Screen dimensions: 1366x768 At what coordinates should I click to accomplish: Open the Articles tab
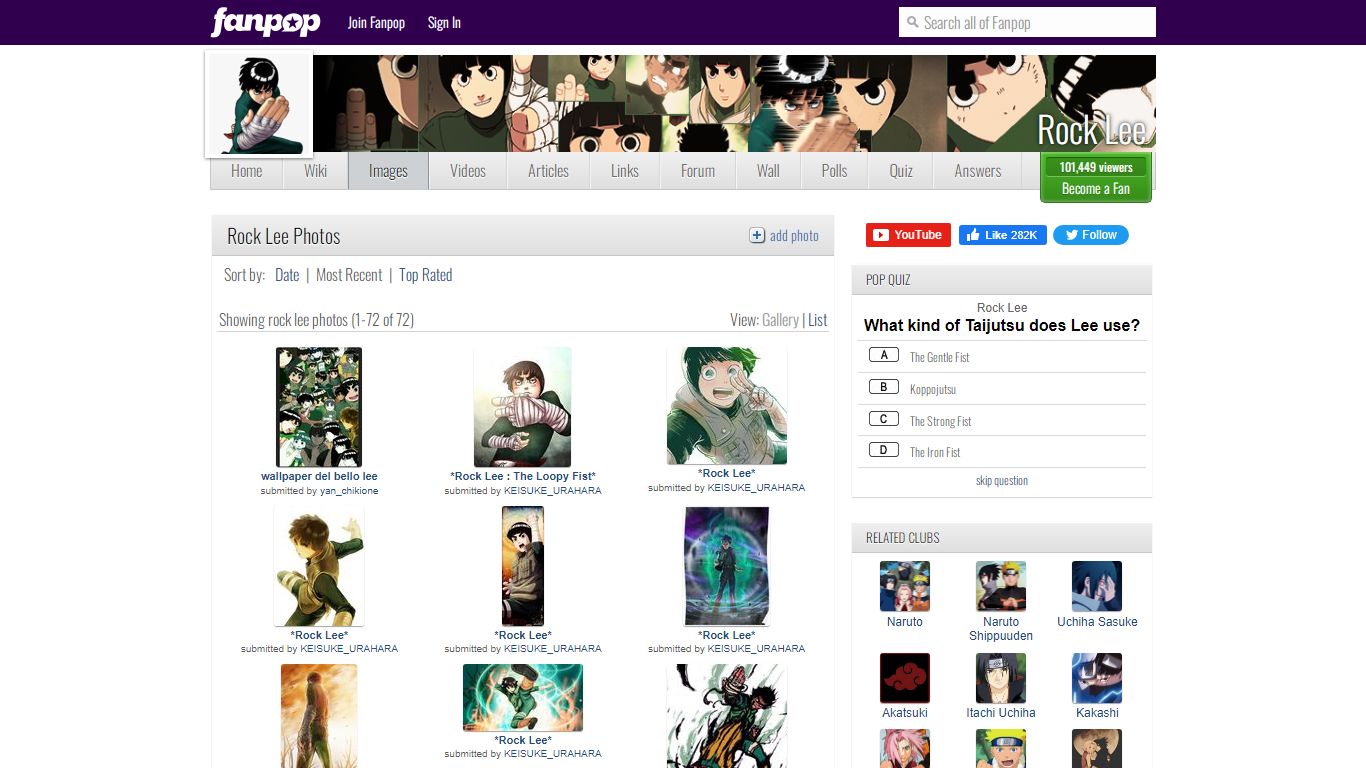coord(549,171)
